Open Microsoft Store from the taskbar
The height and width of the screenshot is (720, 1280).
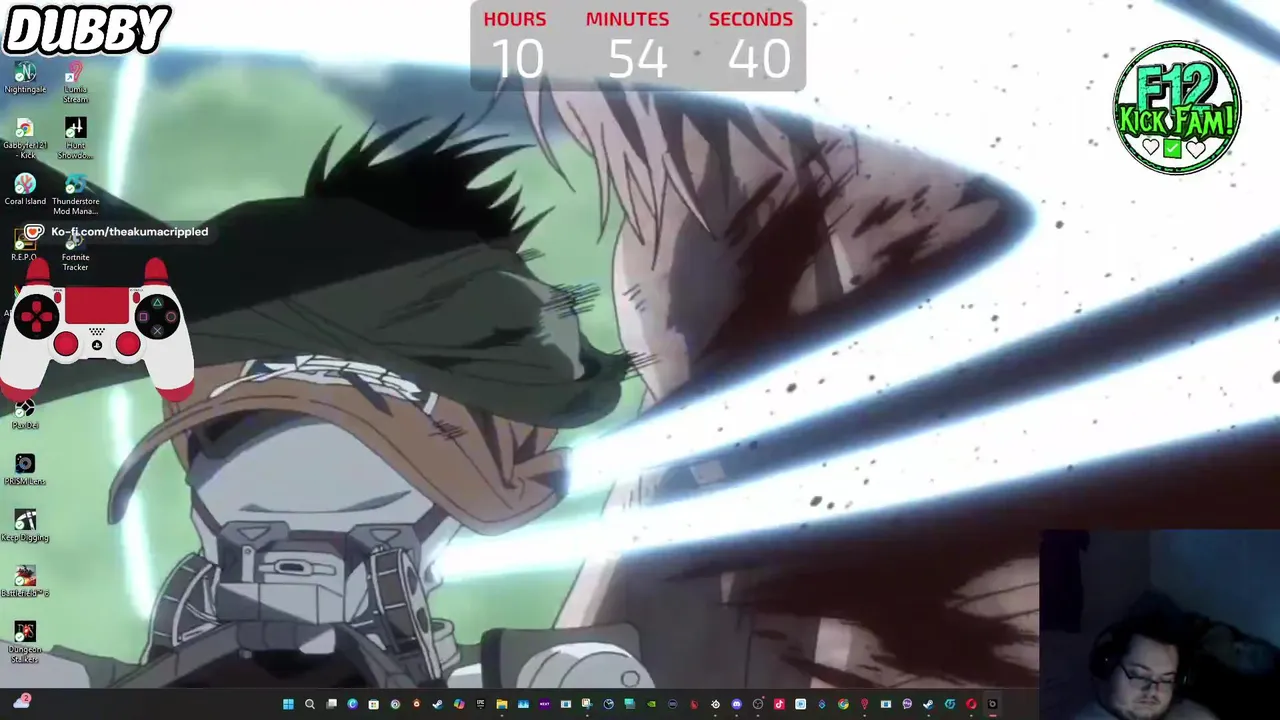coord(373,704)
